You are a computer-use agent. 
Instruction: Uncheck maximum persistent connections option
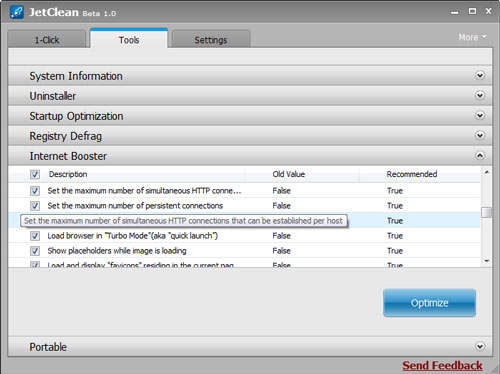tap(35, 206)
